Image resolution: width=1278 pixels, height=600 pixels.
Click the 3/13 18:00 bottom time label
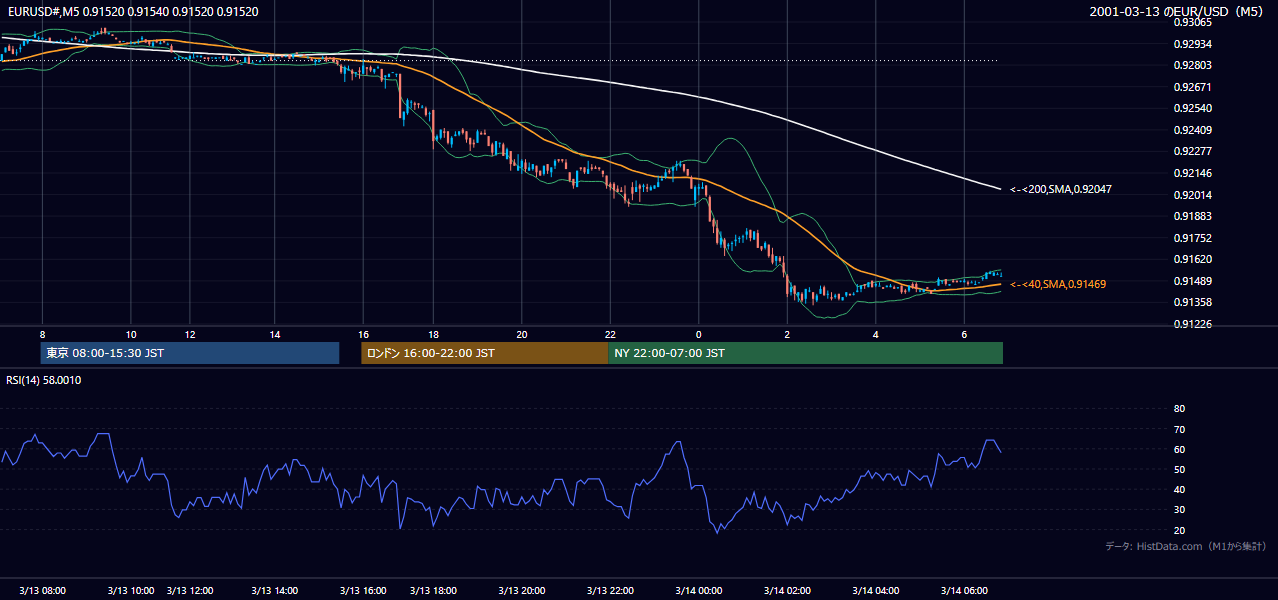[434, 591]
